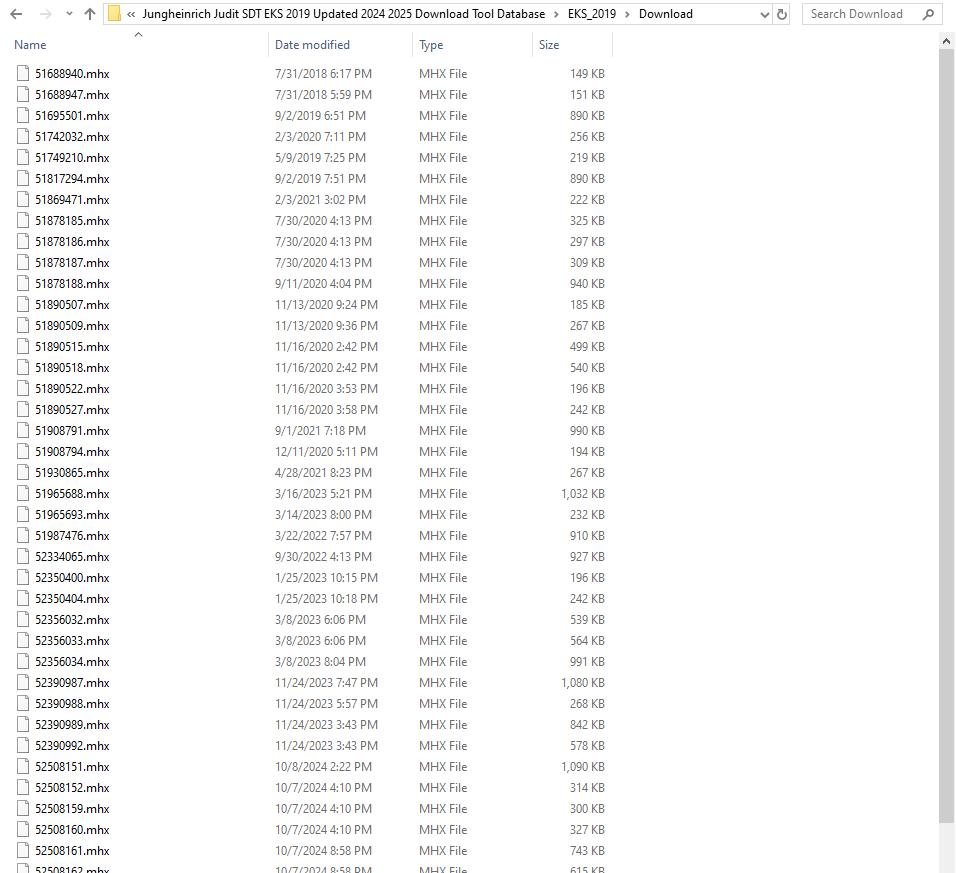
Task: Sort files by Size column header
Action: (x=573, y=45)
